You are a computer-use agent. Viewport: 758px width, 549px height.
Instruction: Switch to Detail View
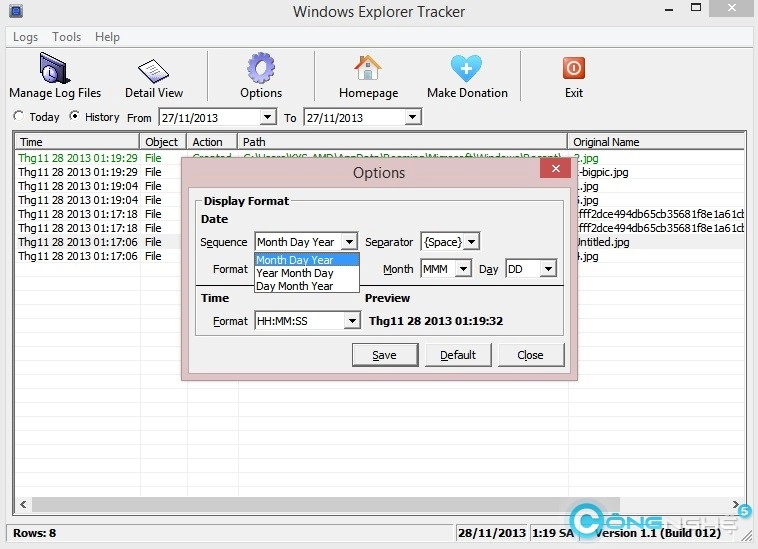[x=154, y=79]
